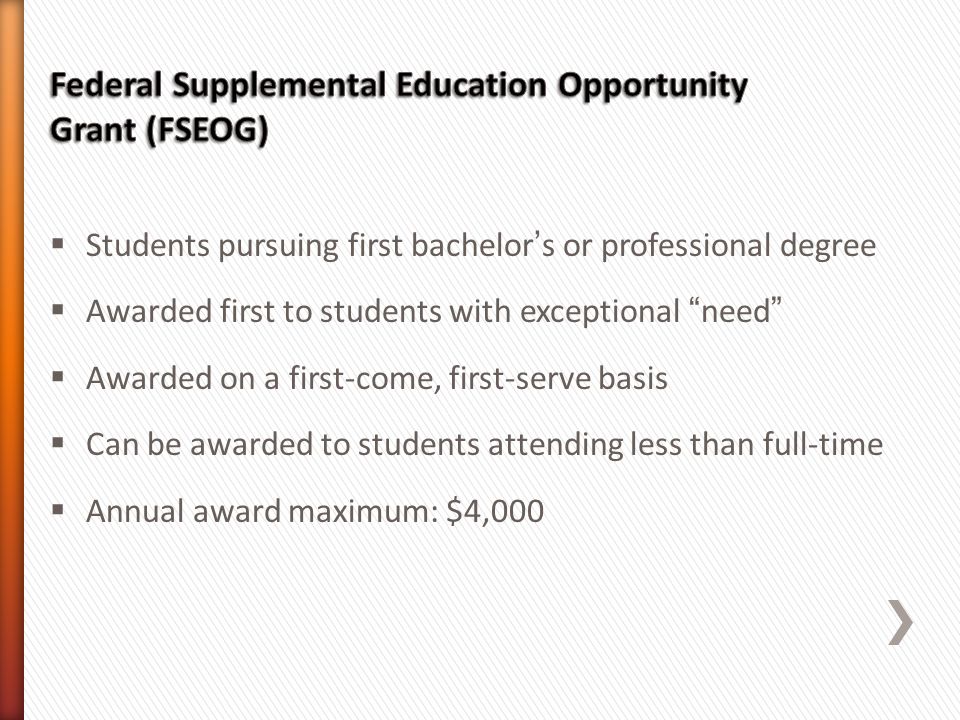This screenshot has width=960, height=720.
Task: Select the 'Grant (FSEOG)' title line
Action: [159, 130]
